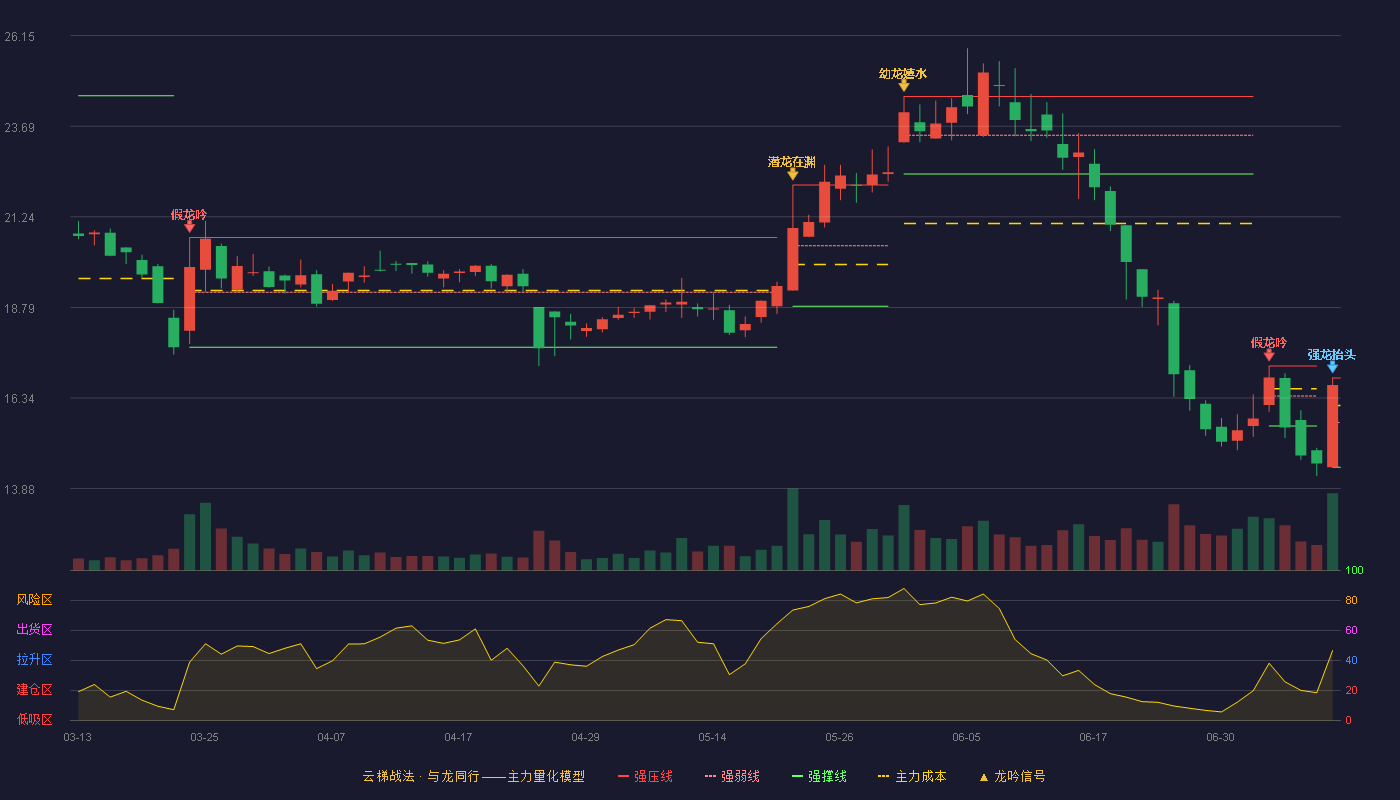Click the 18.79 price axis label
Screen dimensions: 1400x800
(20, 308)
